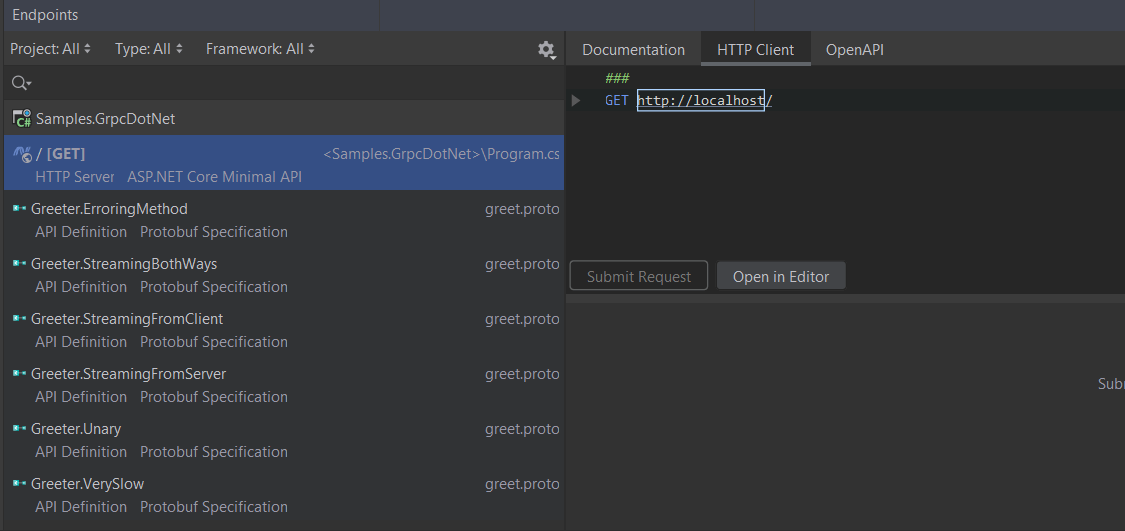
Task: Switch to the Documentation tab
Action: pos(634,50)
